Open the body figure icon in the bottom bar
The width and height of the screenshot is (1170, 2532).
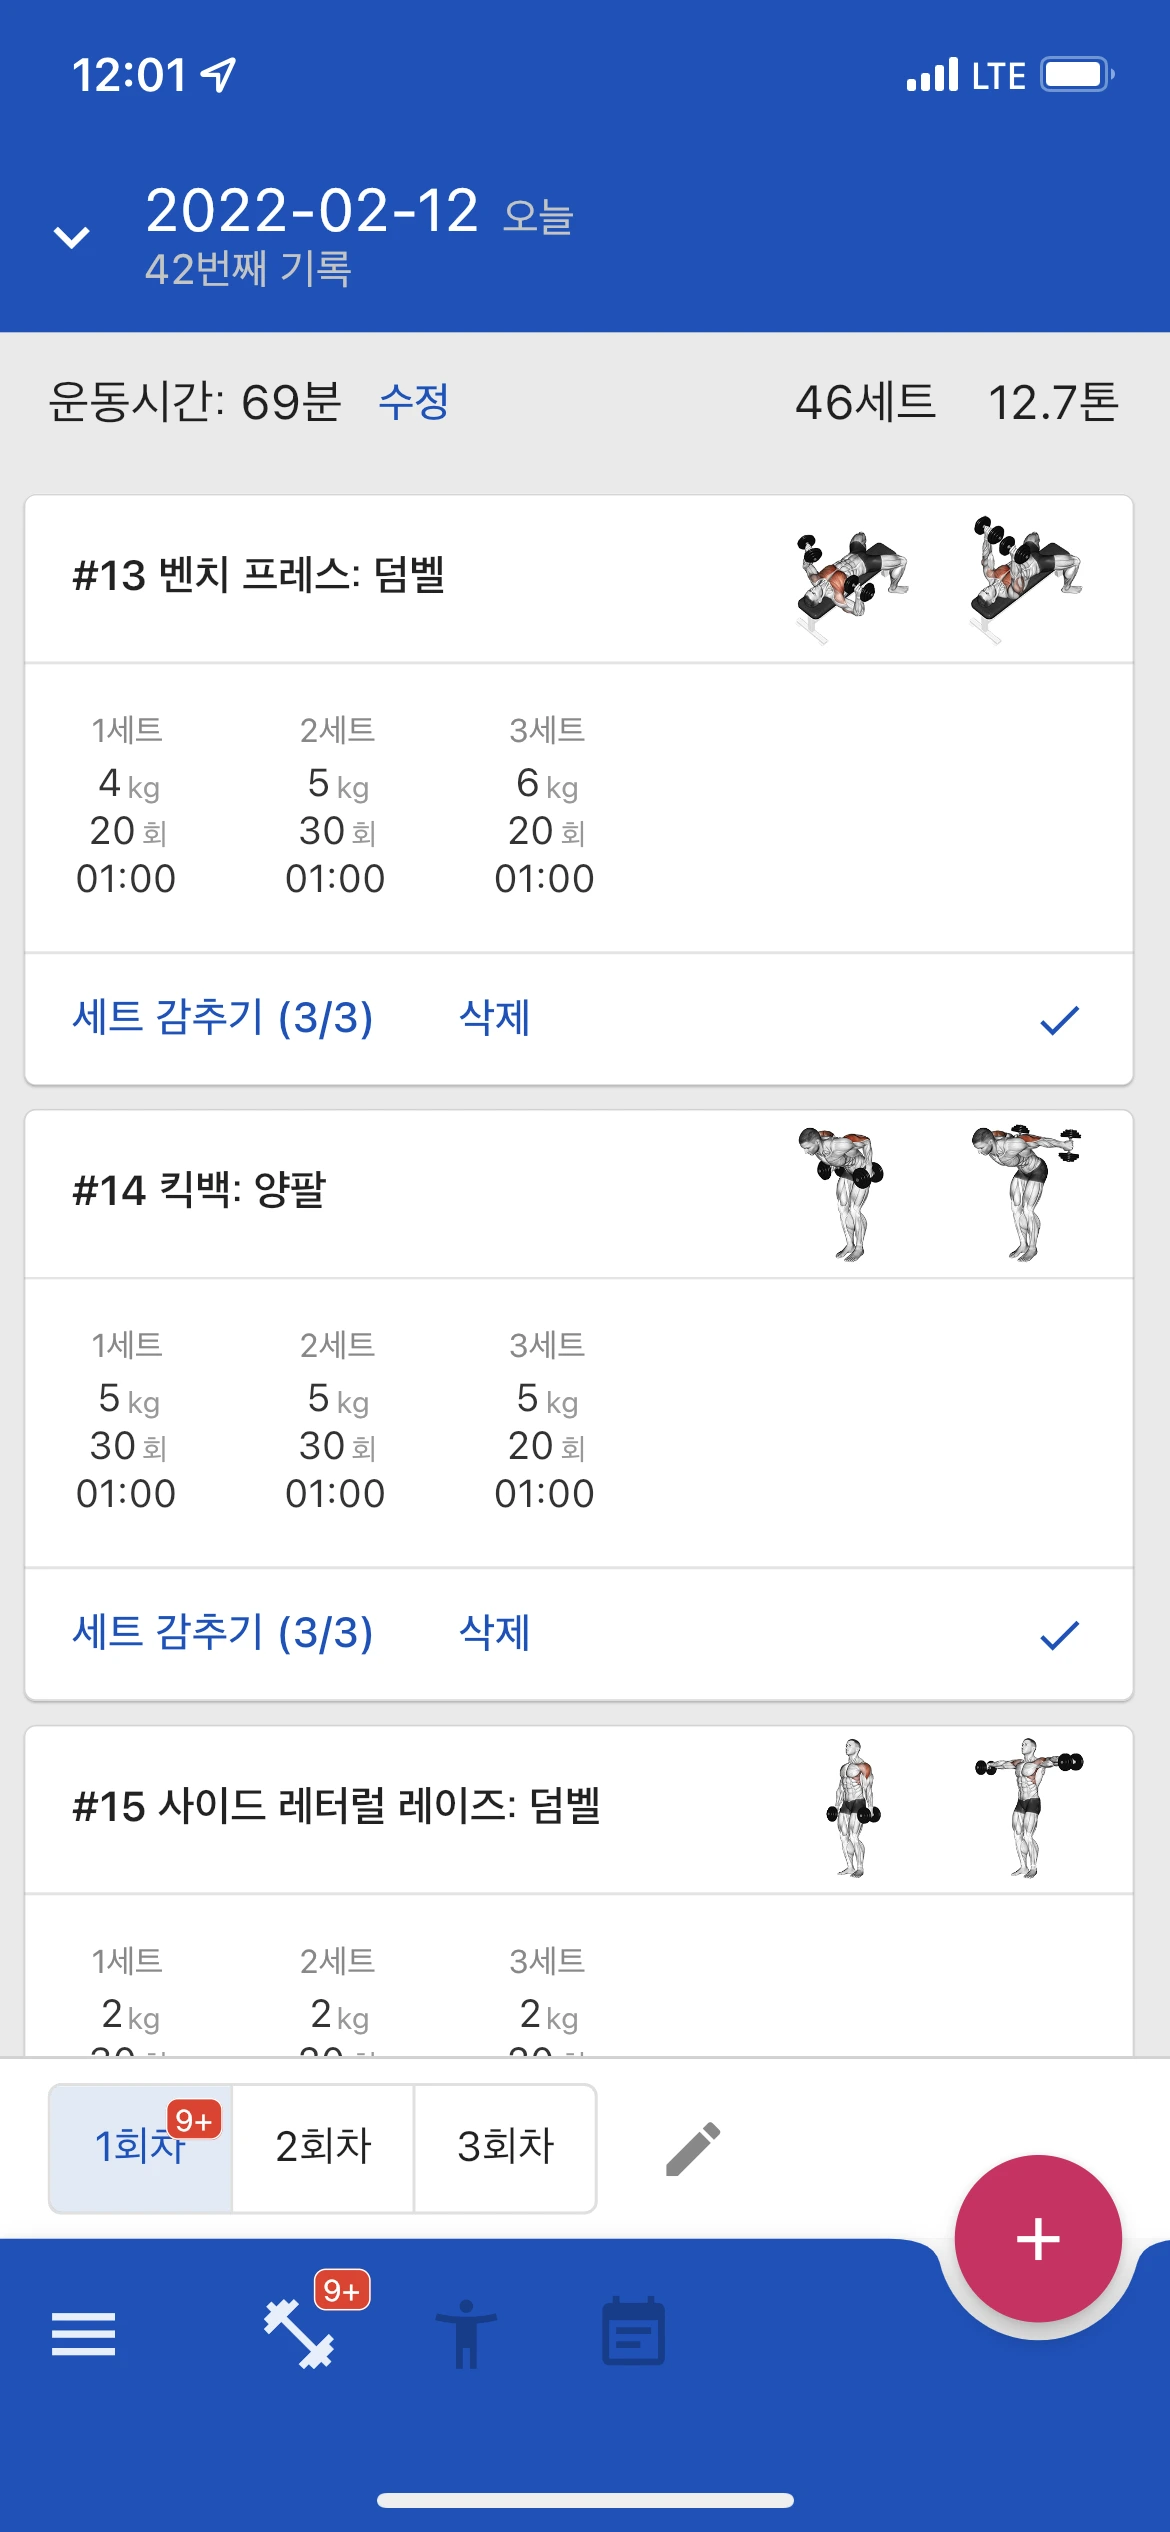tap(466, 2334)
